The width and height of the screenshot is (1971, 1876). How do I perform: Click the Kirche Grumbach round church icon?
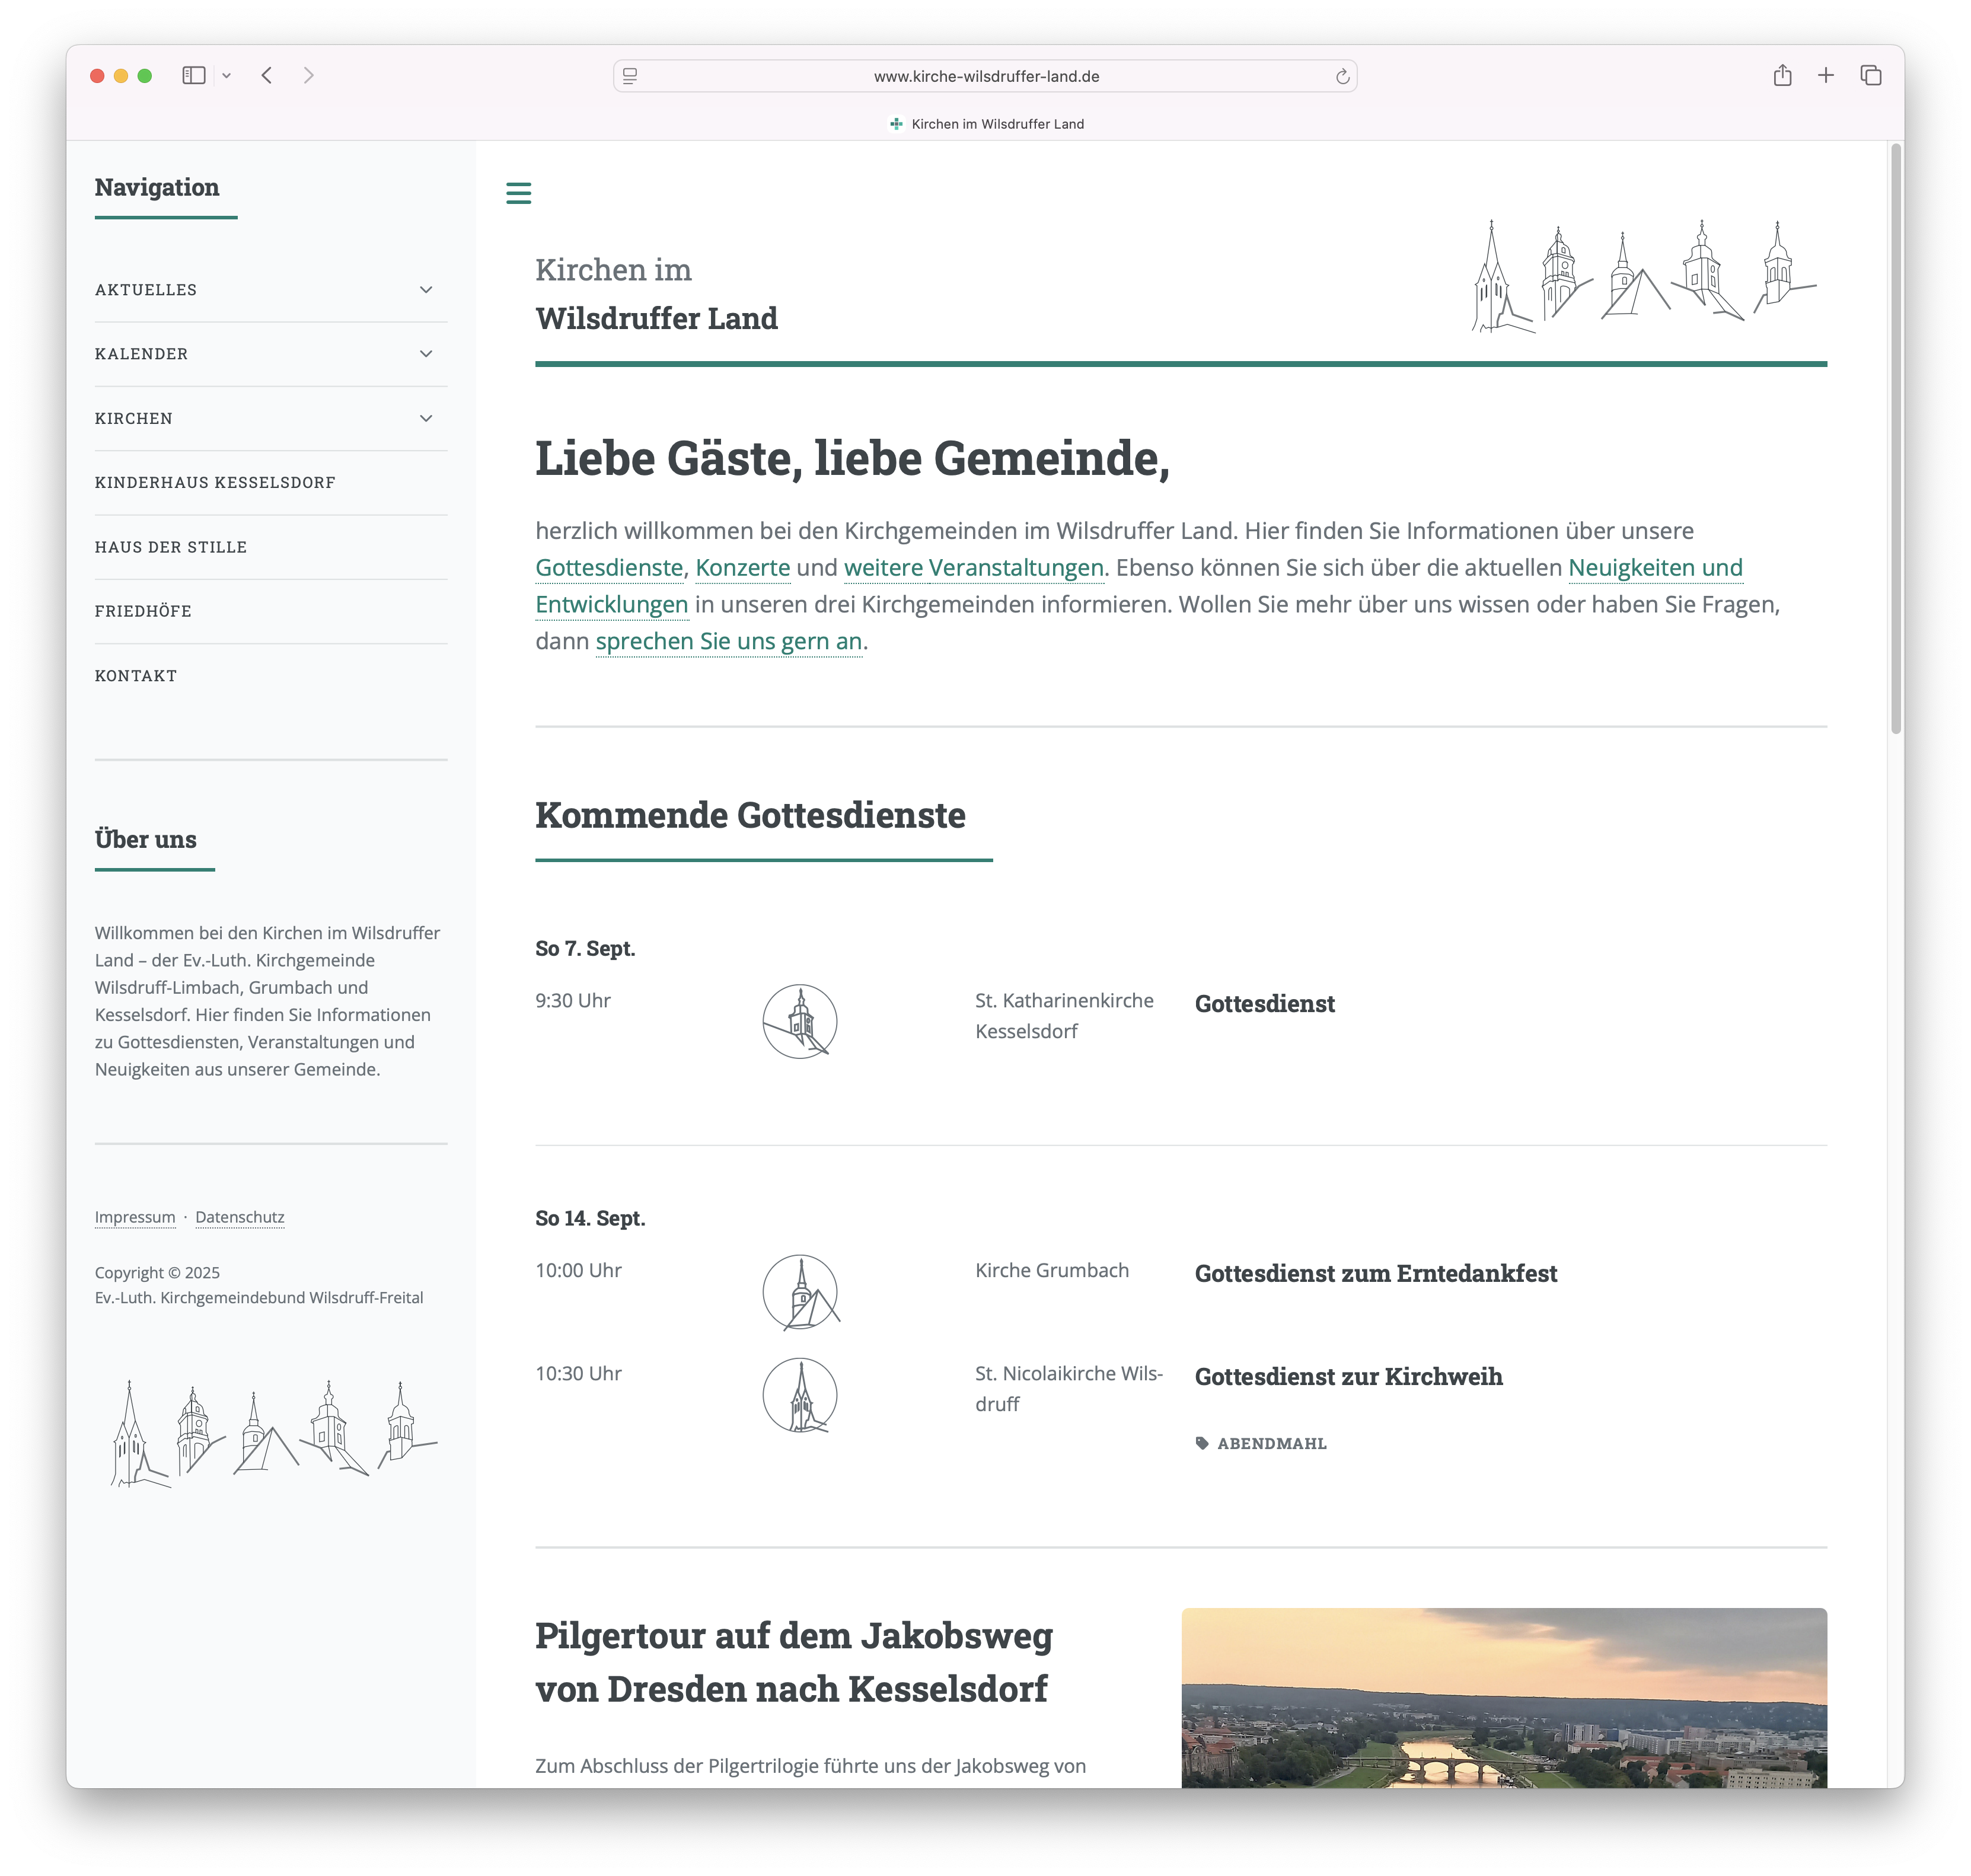799,1292
